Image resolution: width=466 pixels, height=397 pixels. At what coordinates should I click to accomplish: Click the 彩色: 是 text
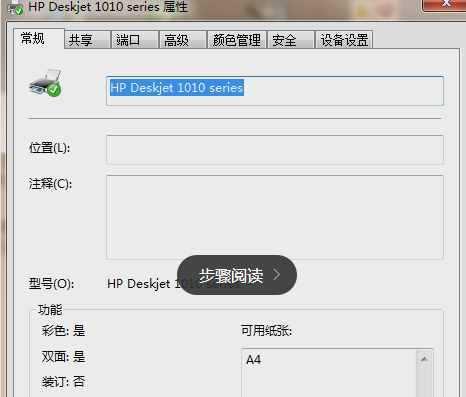[x=63, y=331]
